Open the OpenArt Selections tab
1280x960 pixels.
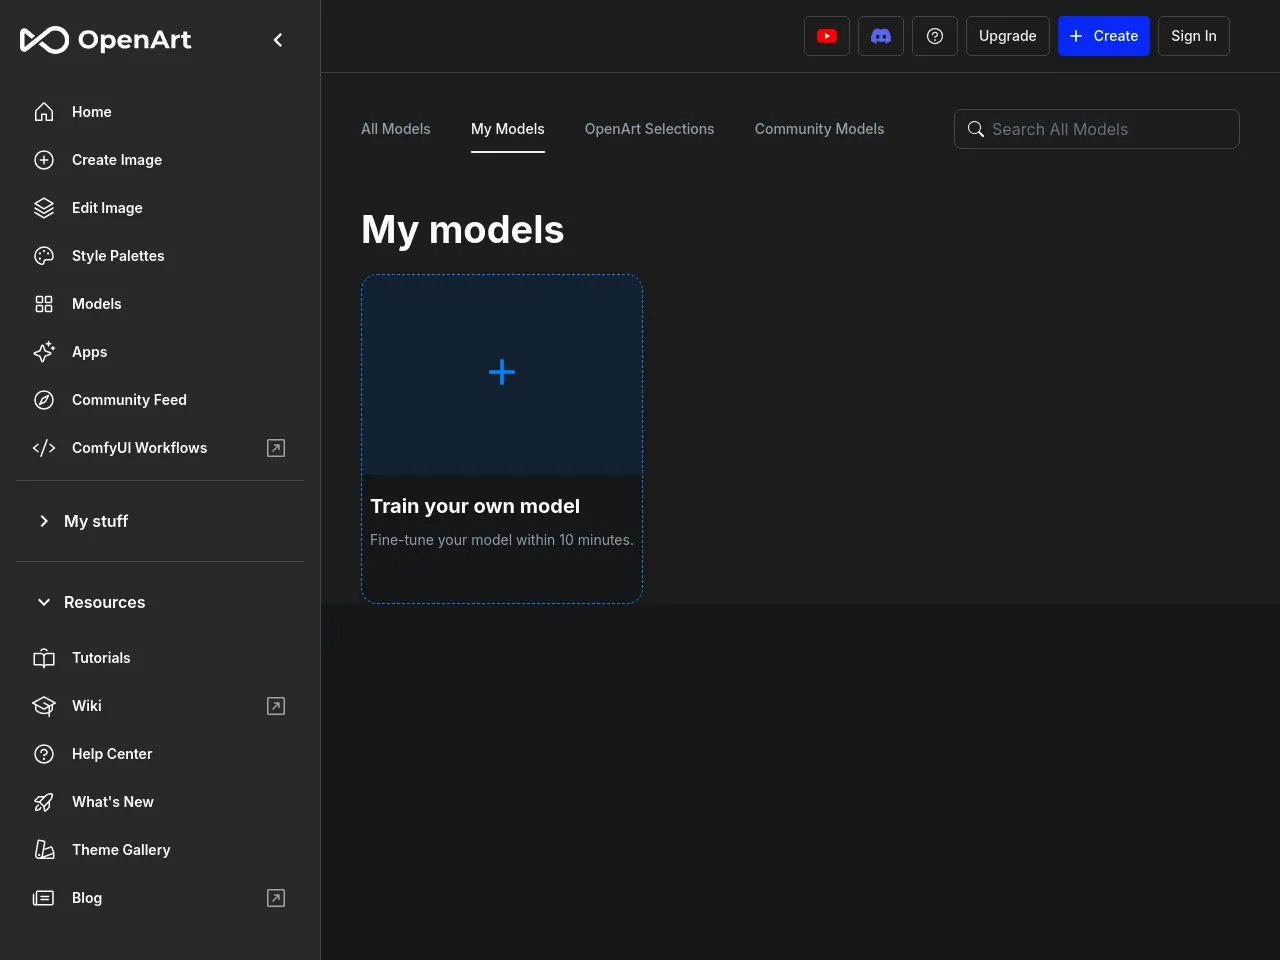[x=649, y=129]
